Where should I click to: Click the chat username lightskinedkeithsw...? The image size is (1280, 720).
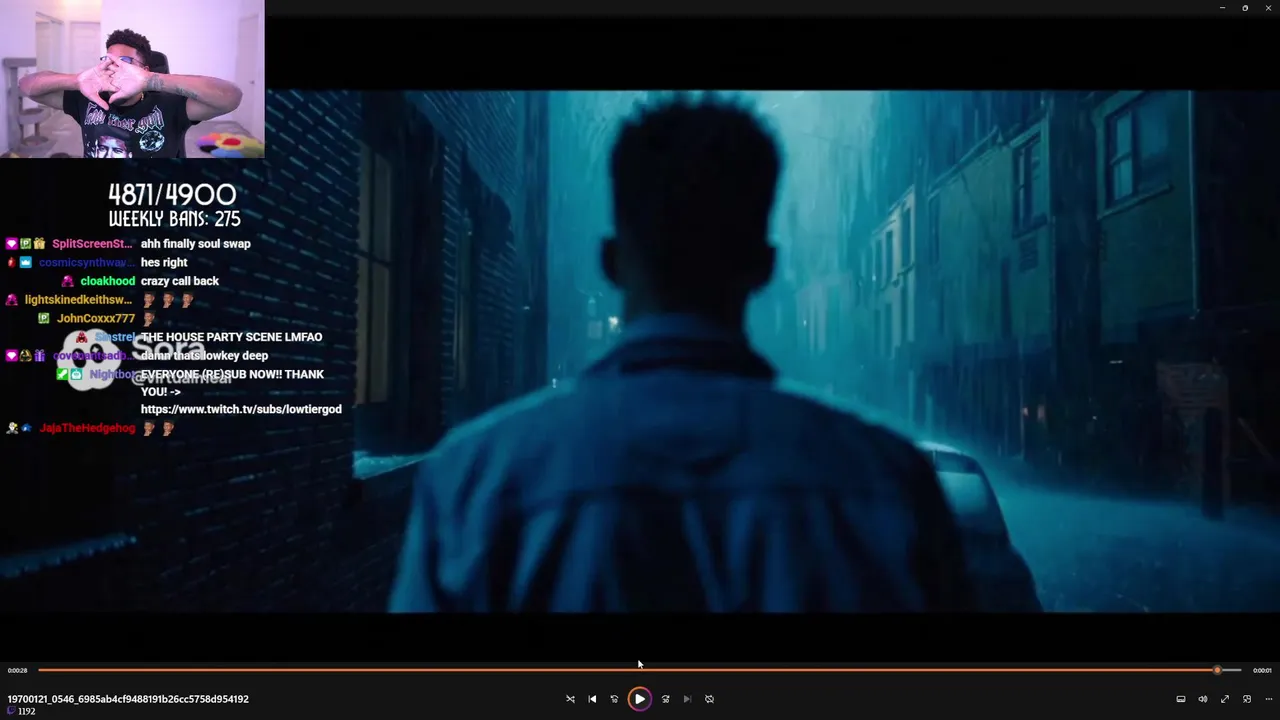coord(78,300)
